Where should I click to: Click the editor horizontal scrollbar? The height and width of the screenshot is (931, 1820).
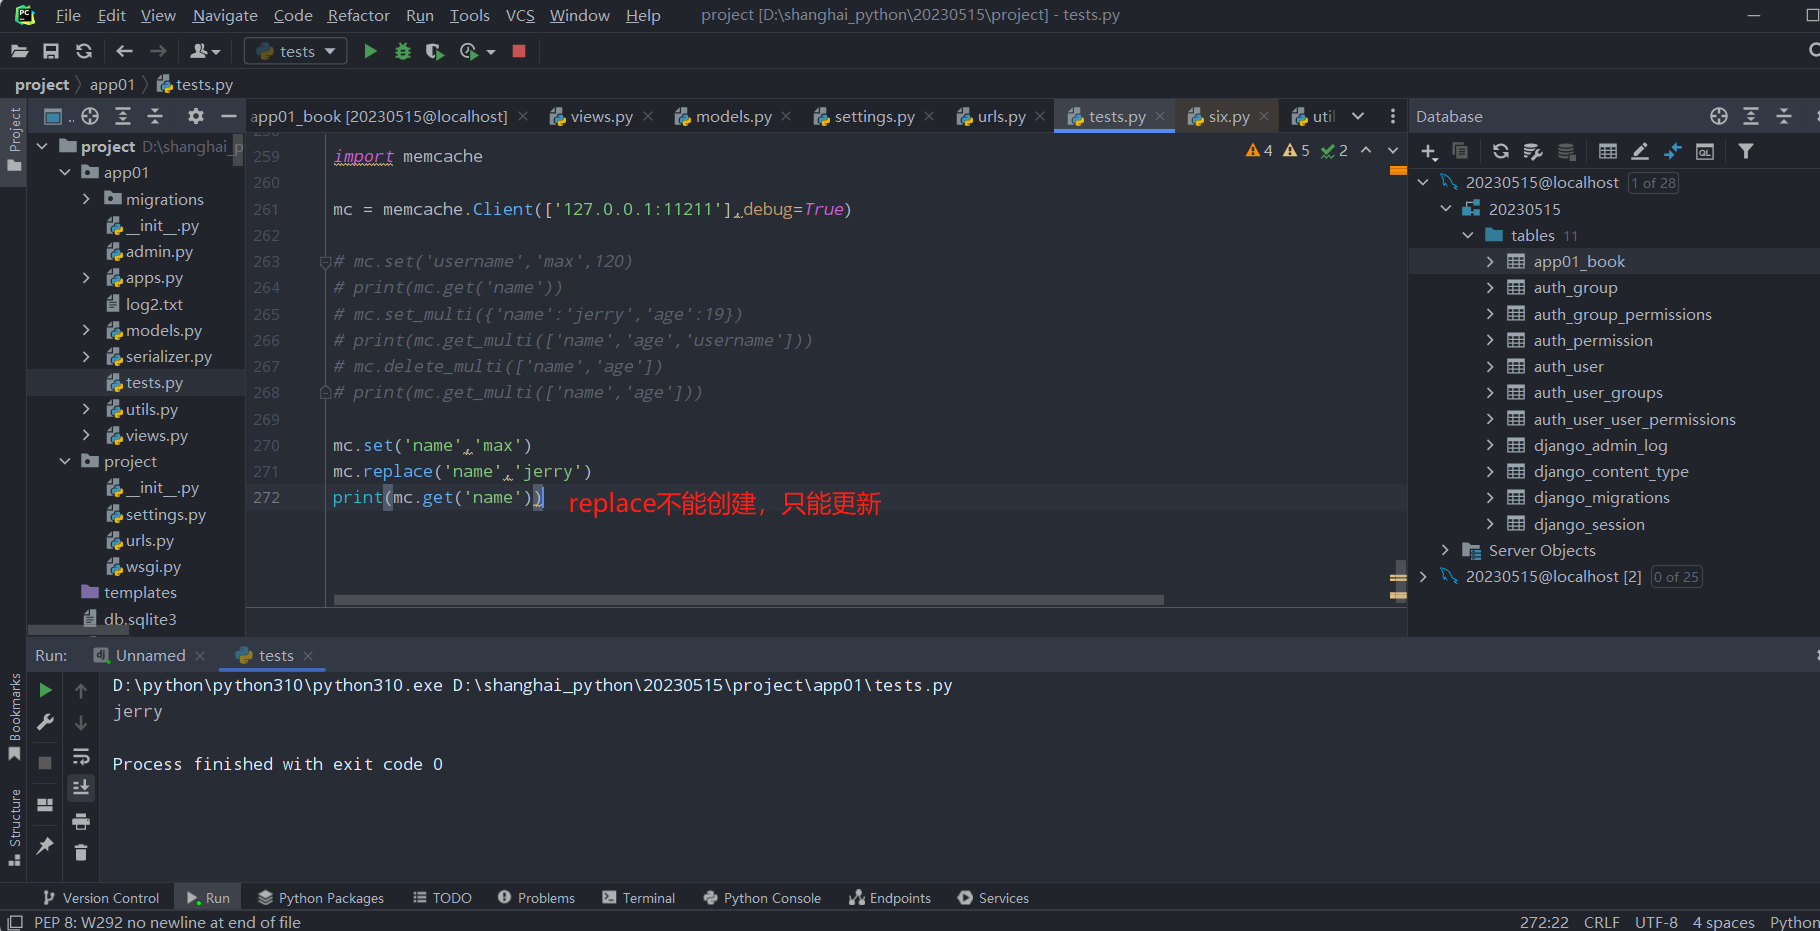click(x=748, y=600)
